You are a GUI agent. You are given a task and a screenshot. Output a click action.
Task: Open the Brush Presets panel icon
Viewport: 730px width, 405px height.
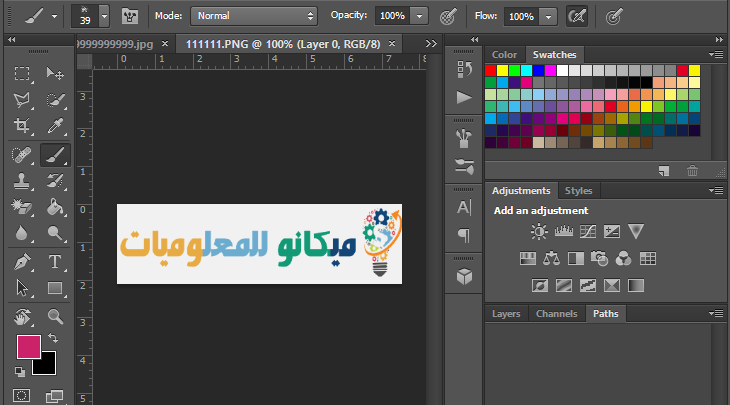tap(464, 138)
